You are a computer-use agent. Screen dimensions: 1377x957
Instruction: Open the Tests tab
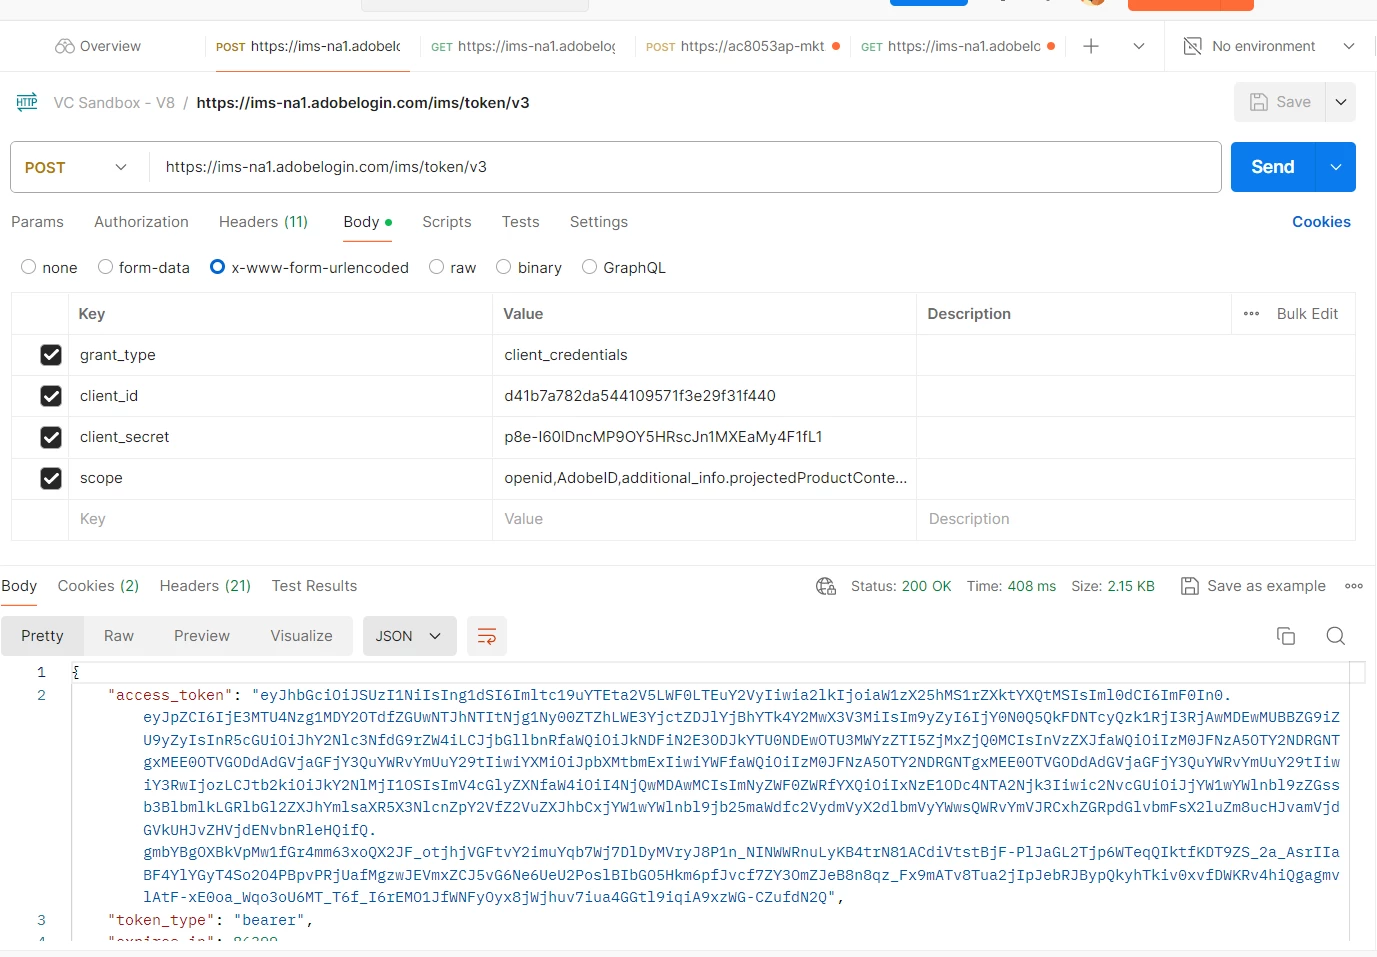click(520, 222)
